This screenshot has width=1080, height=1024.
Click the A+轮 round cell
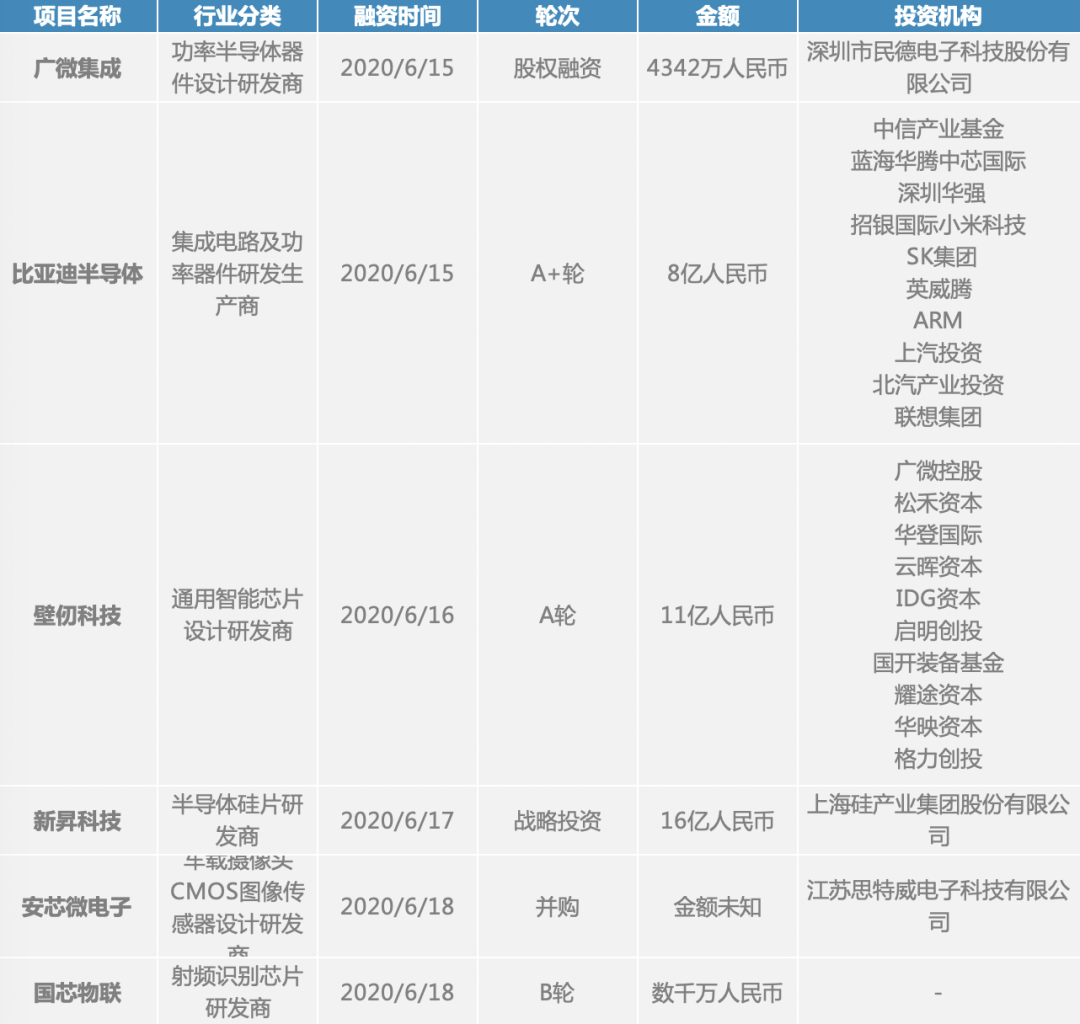557,273
